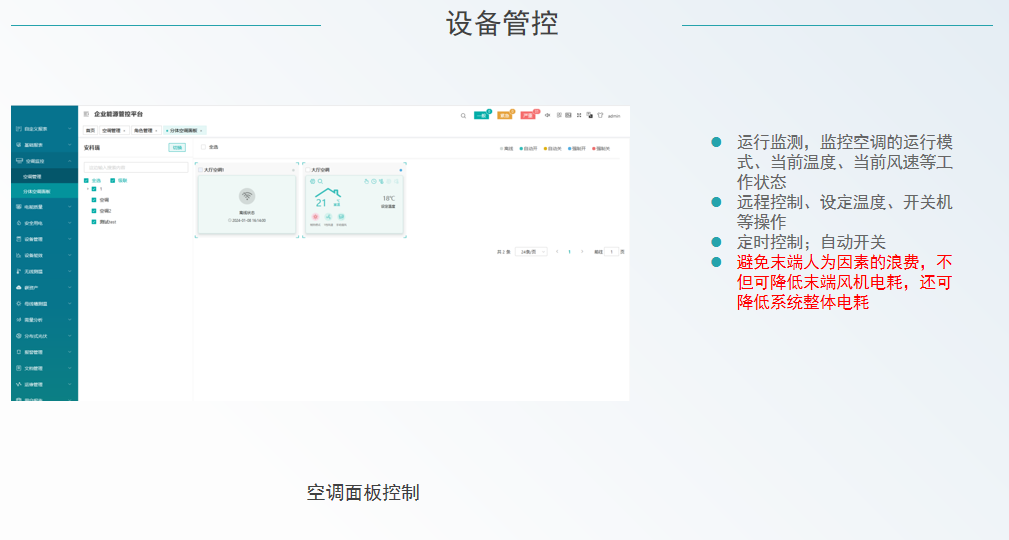Open the red 严重 alarm badge
The image size is (1009, 540).
pos(528,115)
